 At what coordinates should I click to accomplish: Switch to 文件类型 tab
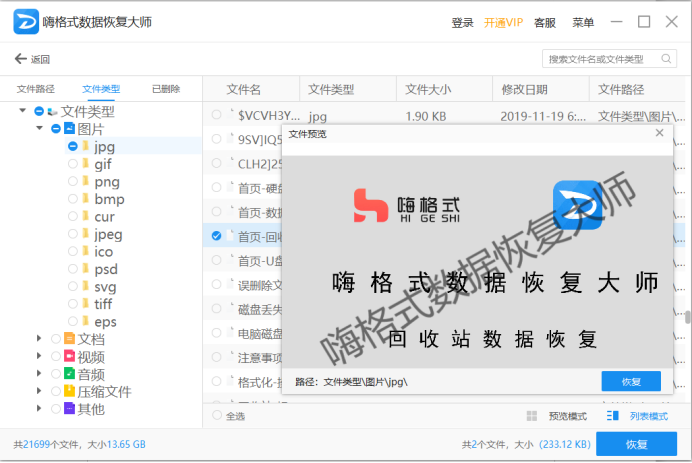(101, 89)
